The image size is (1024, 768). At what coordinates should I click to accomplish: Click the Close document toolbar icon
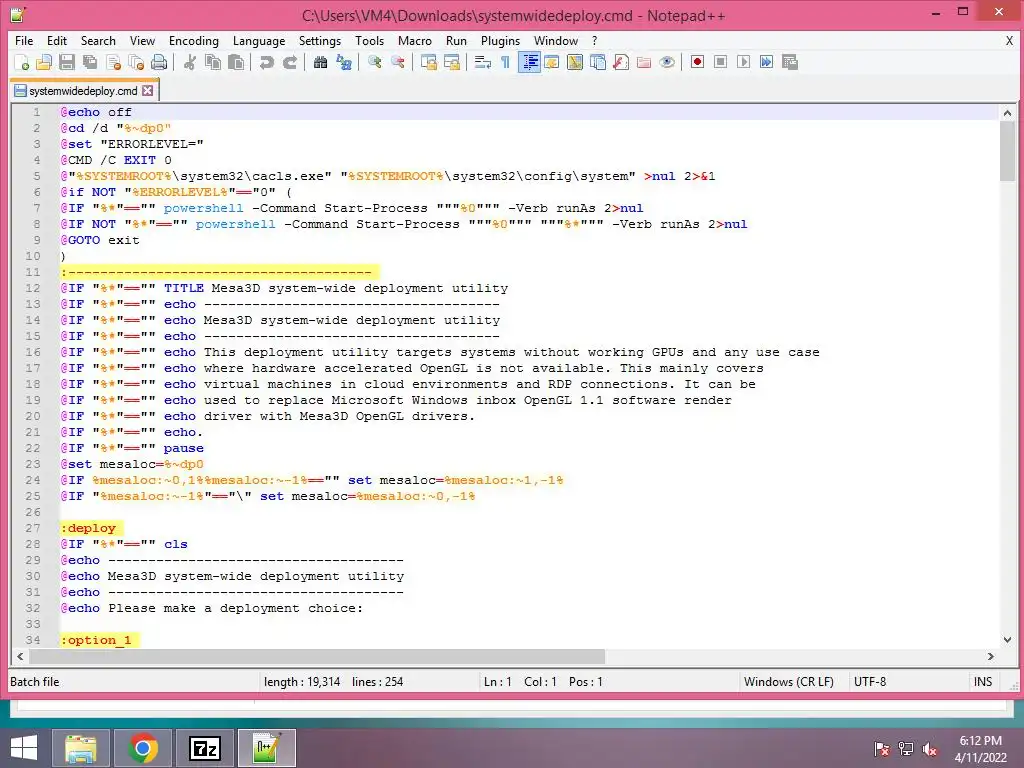click(x=114, y=62)
